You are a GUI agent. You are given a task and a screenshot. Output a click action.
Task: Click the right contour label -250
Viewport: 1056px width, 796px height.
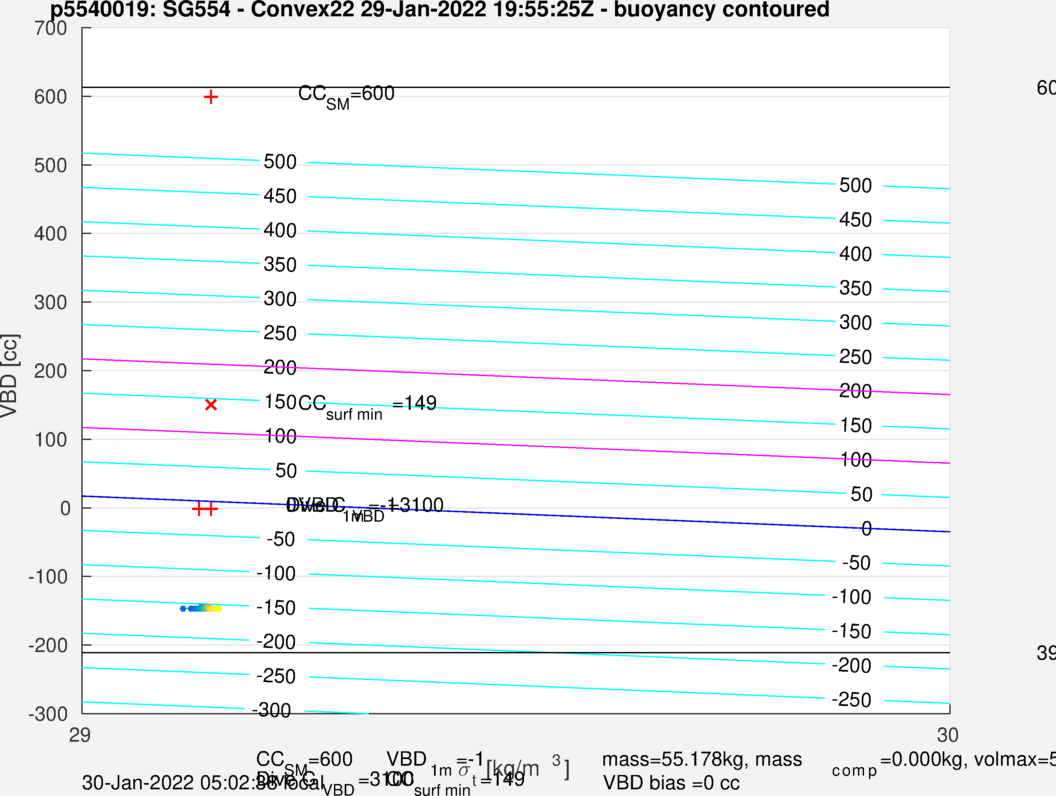pos(851,700)
